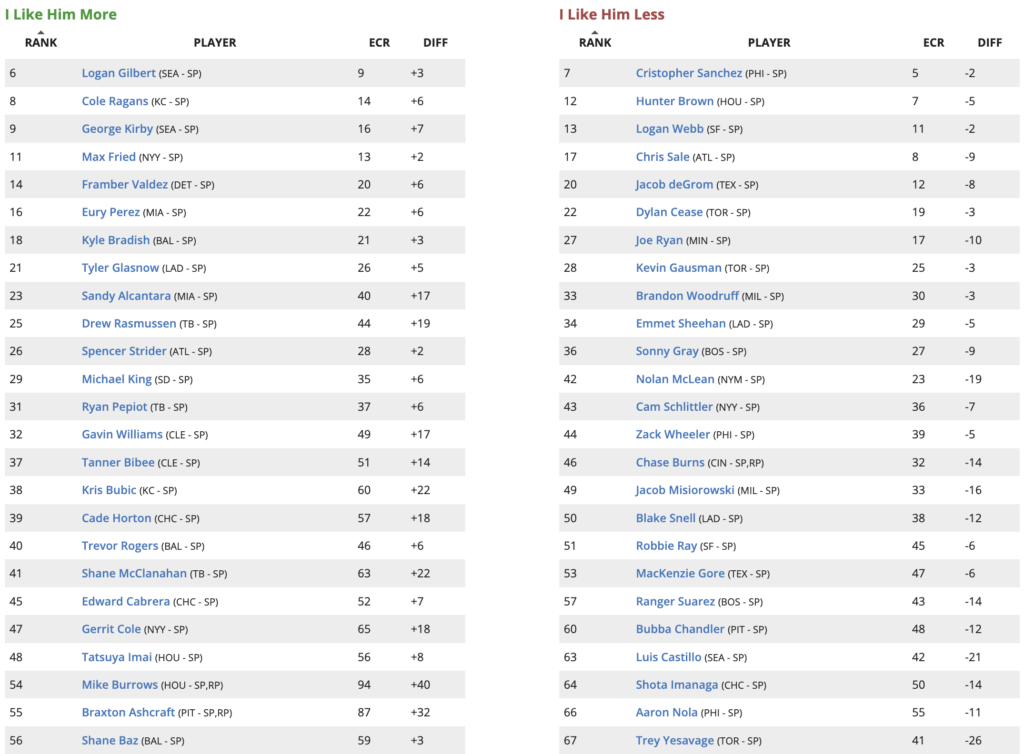Viewport: 1024px width, 754px height.
Task: Click sort arrow above right table's RANK
Action: [x=595, y=32]
